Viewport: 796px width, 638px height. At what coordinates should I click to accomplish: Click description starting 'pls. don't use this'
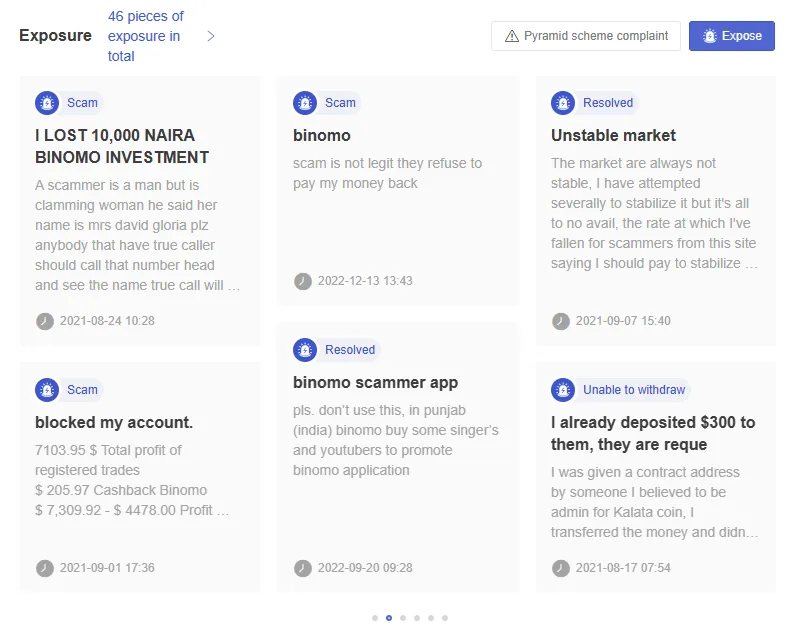coord(395,441)
